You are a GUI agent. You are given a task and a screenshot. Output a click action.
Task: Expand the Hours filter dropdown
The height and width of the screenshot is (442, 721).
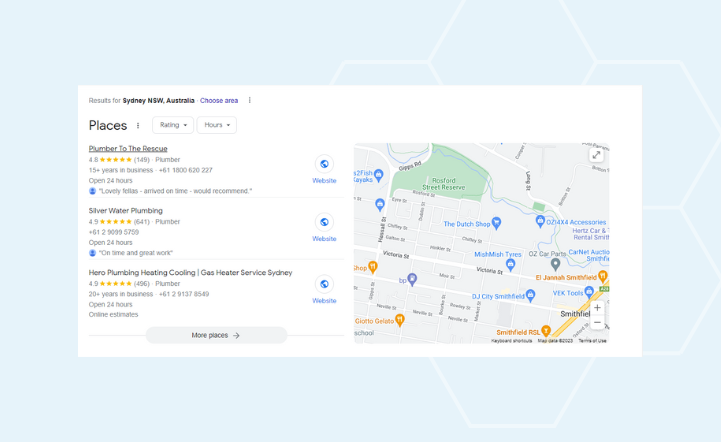coord(217,125)
